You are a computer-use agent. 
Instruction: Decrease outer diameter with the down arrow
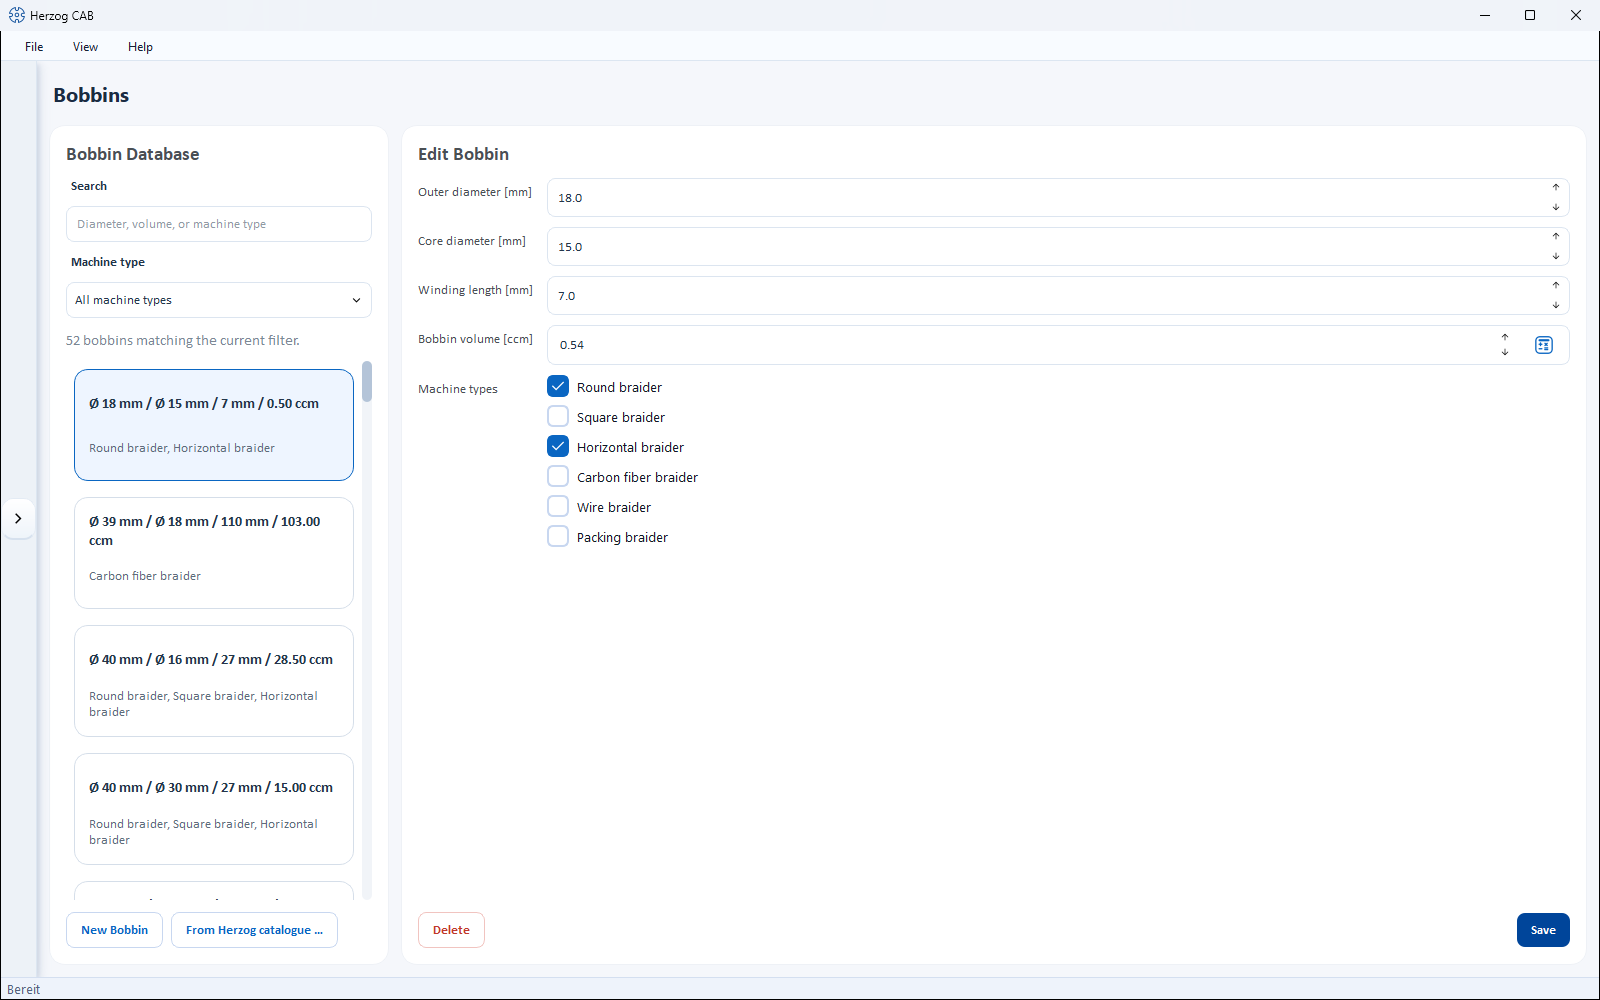click(1556, 207)
